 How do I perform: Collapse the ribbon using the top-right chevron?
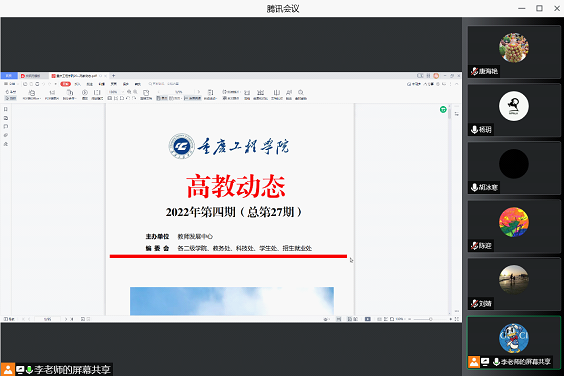456,84
